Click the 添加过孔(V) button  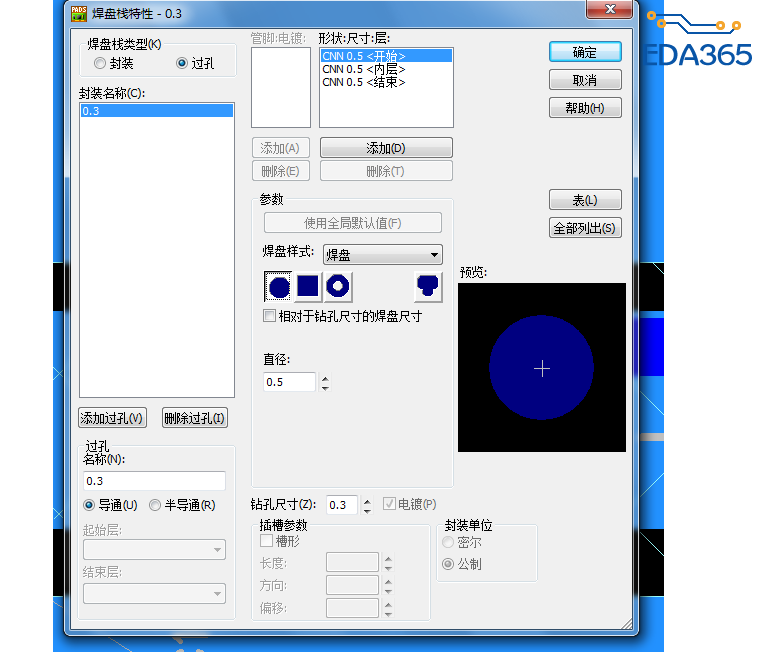click(x=112, y=418)
